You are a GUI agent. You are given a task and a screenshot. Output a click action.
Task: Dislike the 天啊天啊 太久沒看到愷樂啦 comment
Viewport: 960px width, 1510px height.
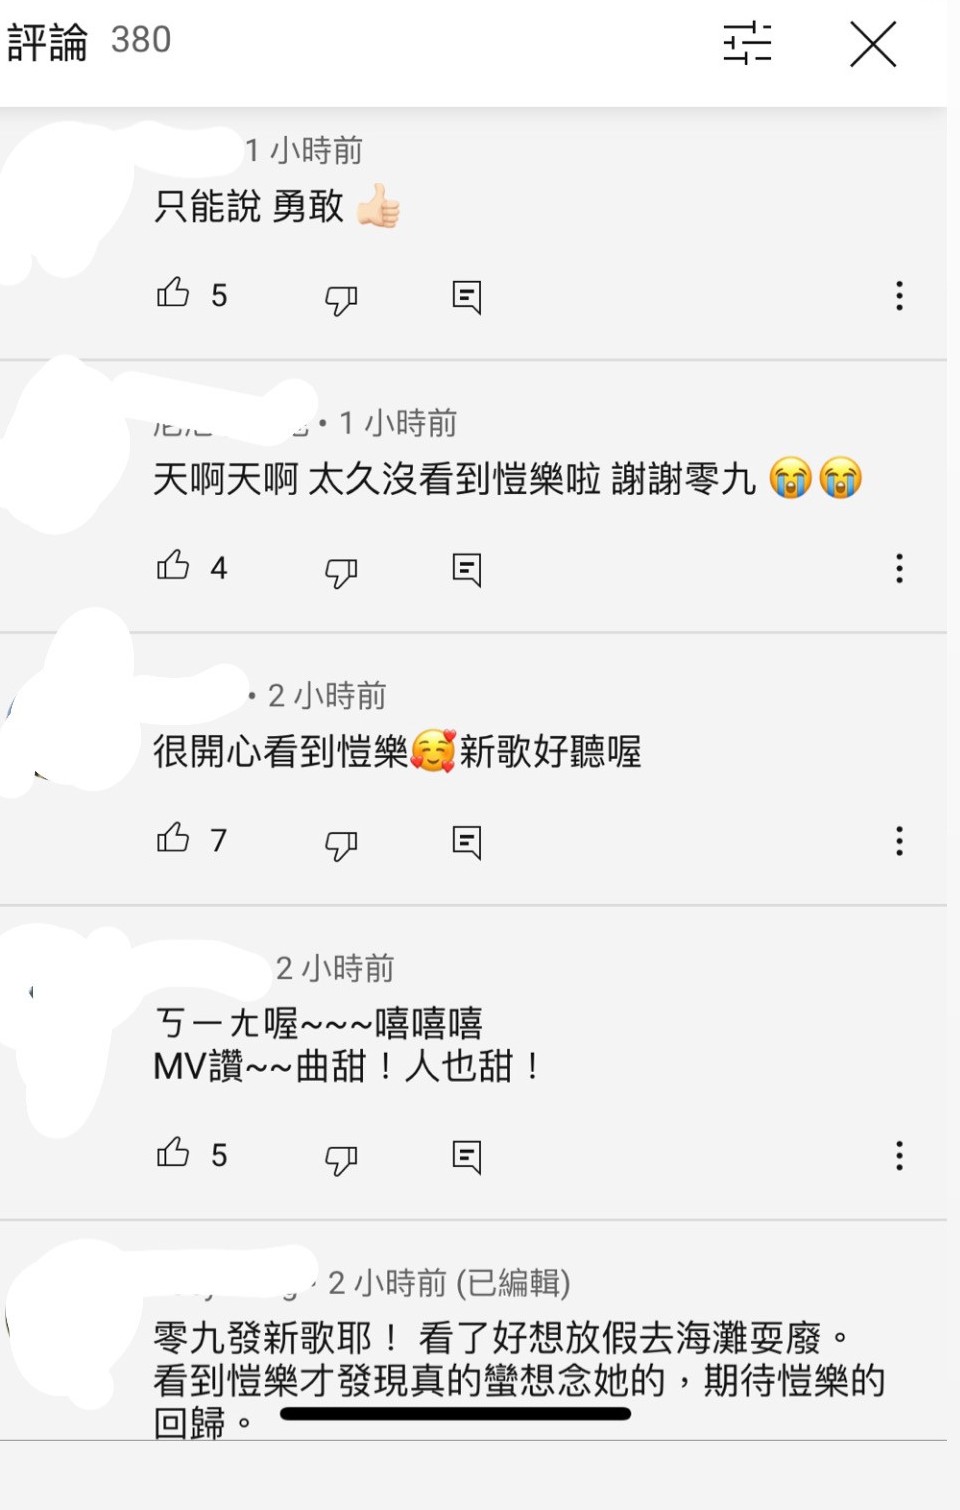pyautogui.click(x=341, y=571)
